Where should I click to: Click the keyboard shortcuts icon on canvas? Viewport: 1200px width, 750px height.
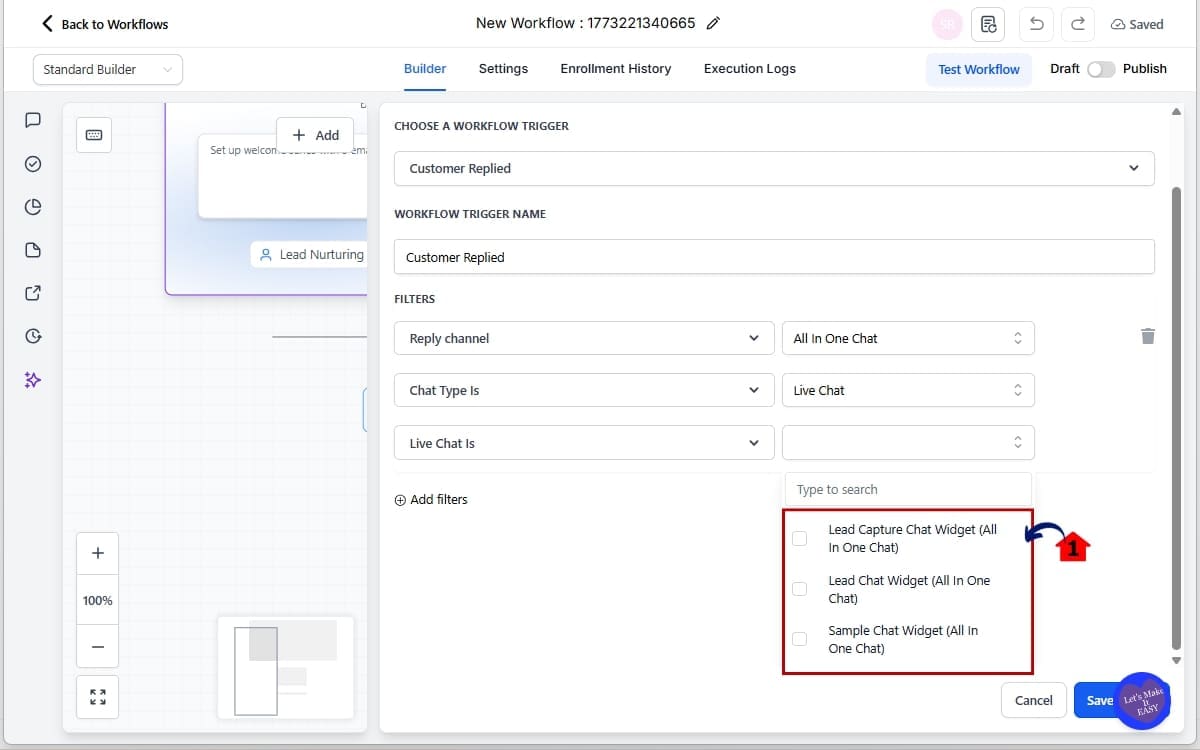coord(94,135)
